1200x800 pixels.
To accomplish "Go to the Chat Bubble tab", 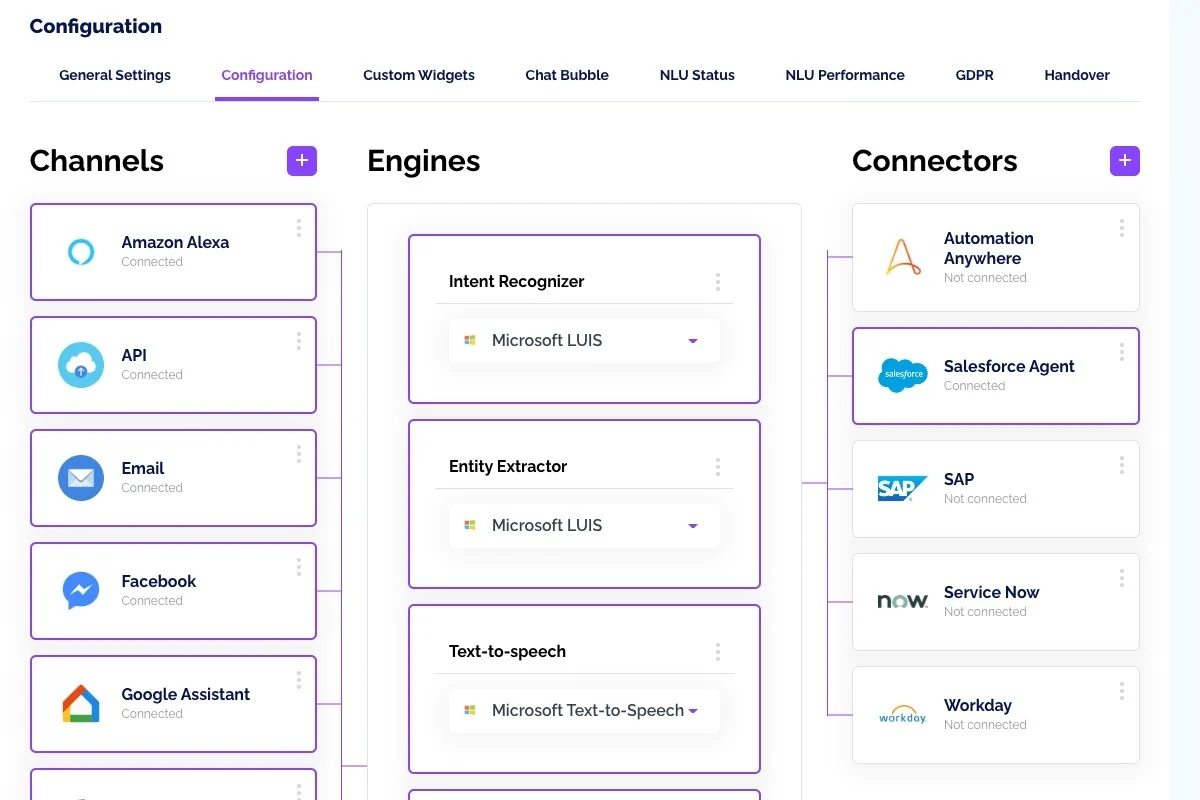I will point(567,75).
